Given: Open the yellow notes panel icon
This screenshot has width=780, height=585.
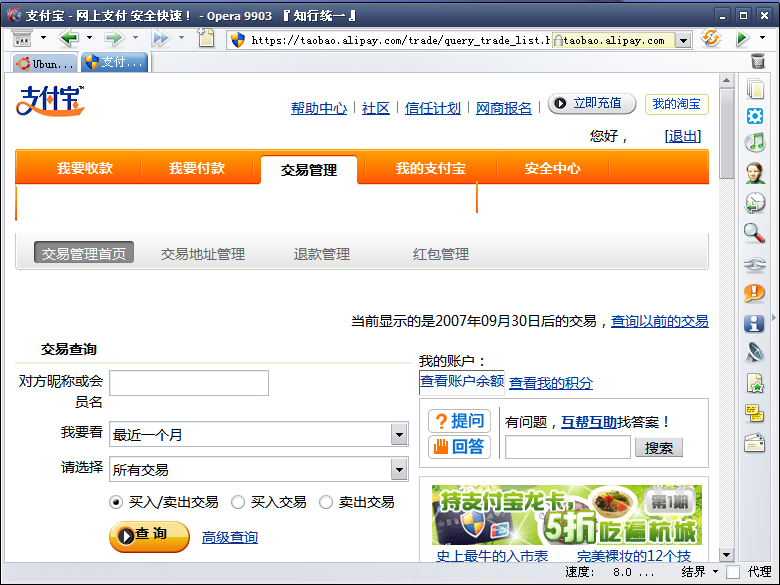Looking at the screenshot, I should point(755,413).
